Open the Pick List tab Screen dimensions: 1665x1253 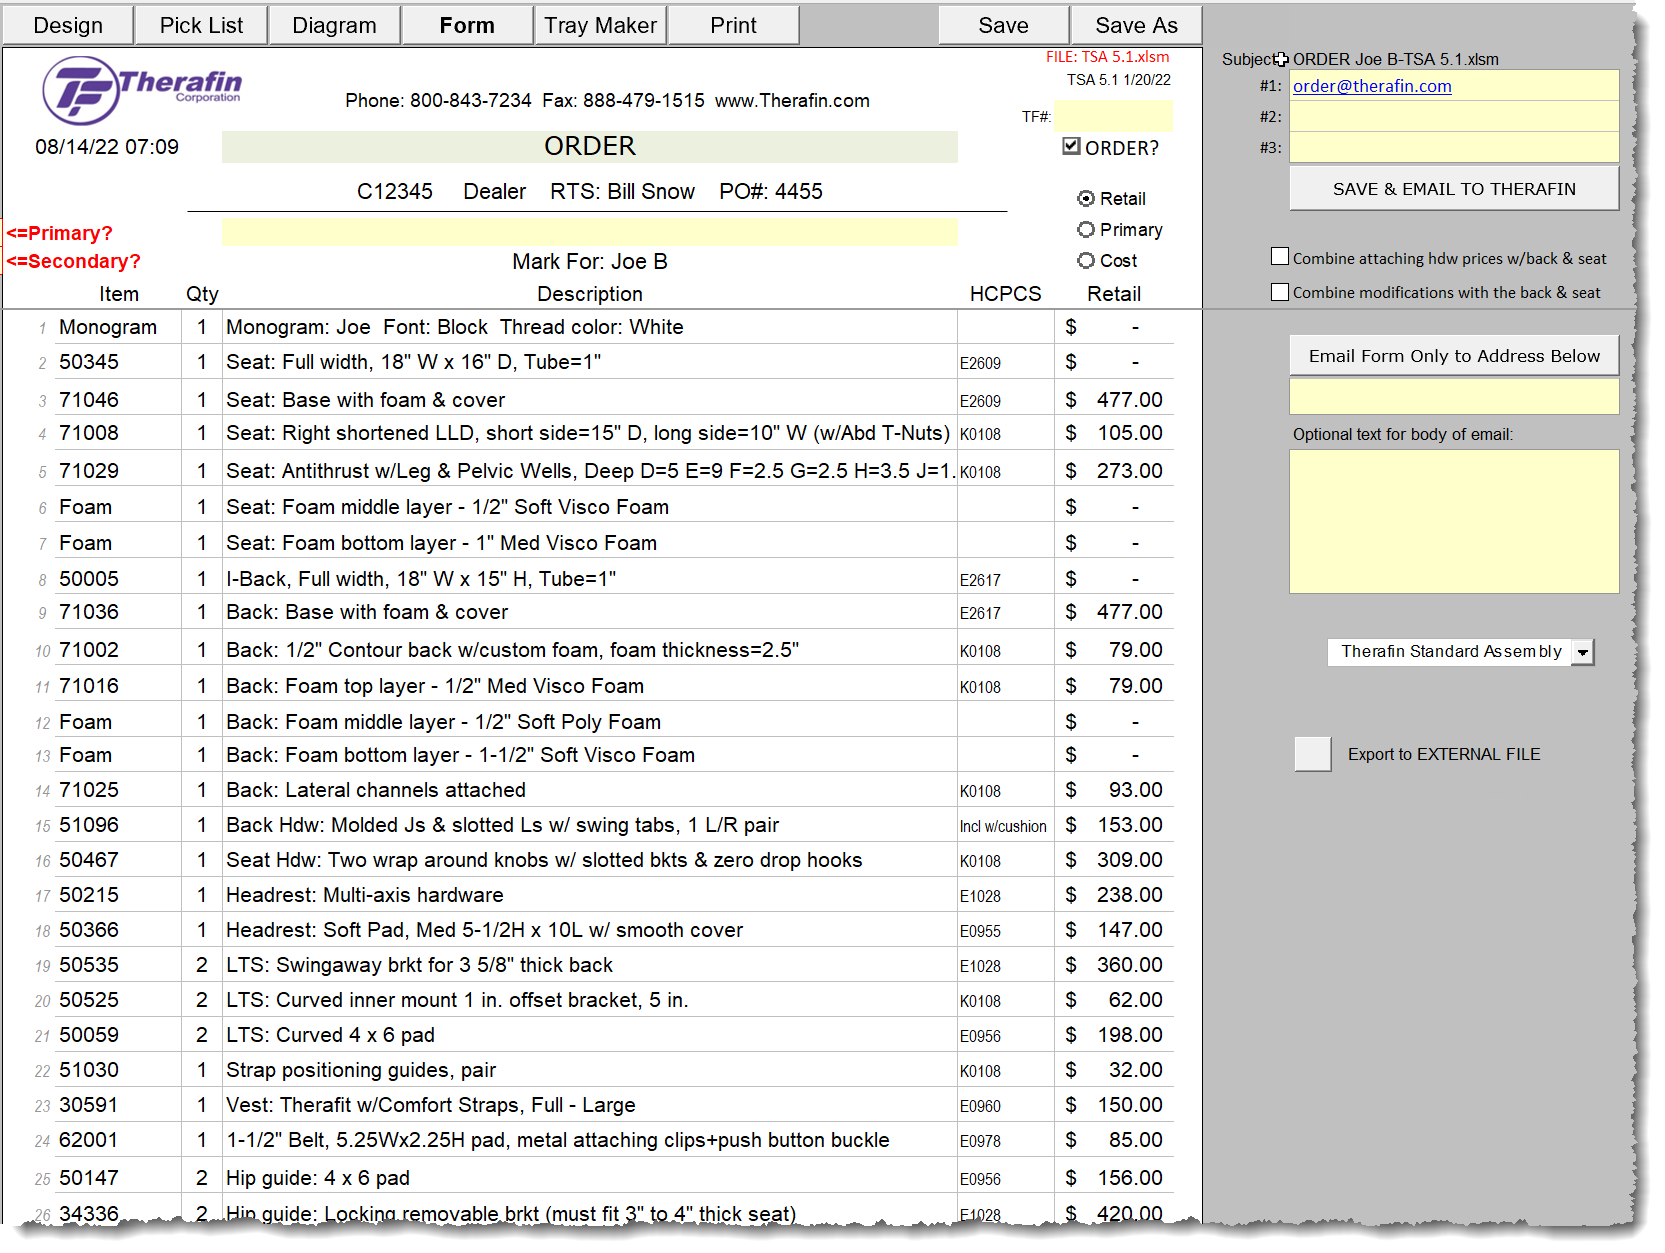201,25
